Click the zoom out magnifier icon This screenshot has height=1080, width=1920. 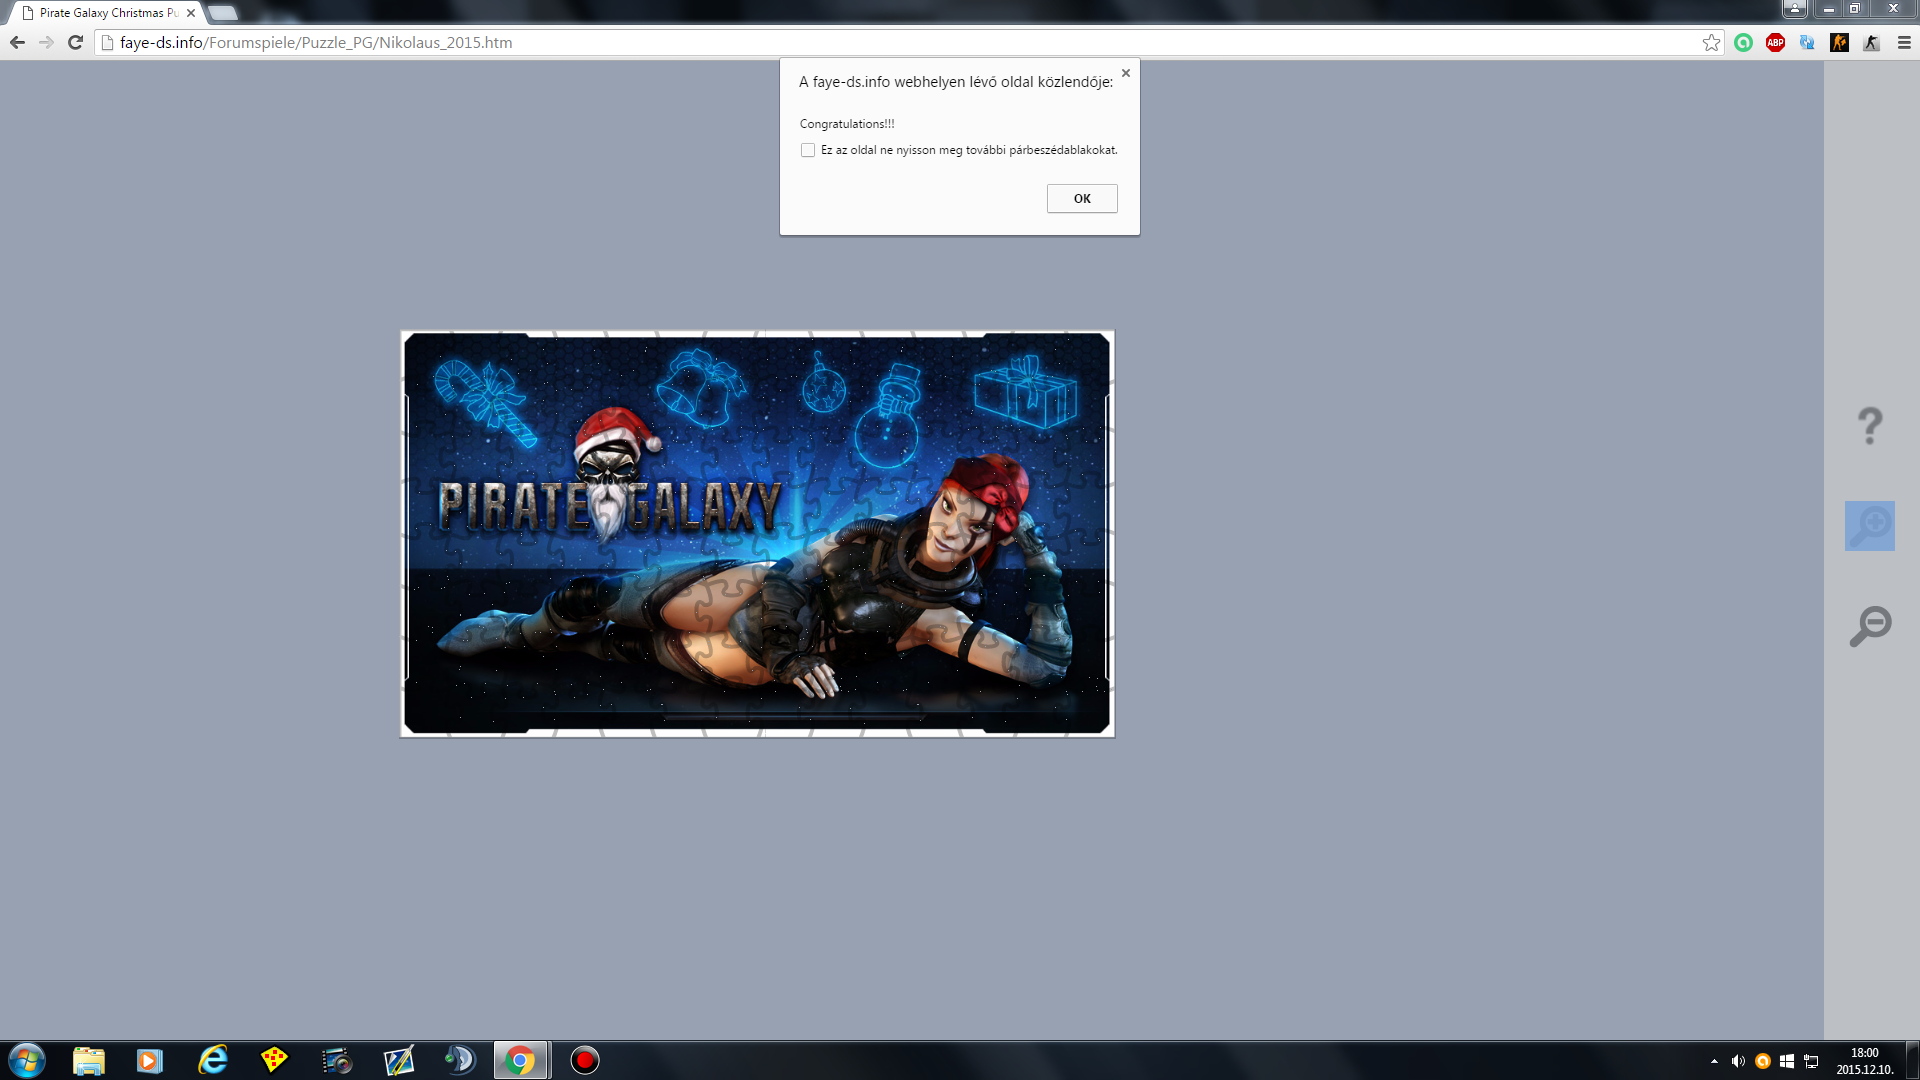pos(1870,626)
